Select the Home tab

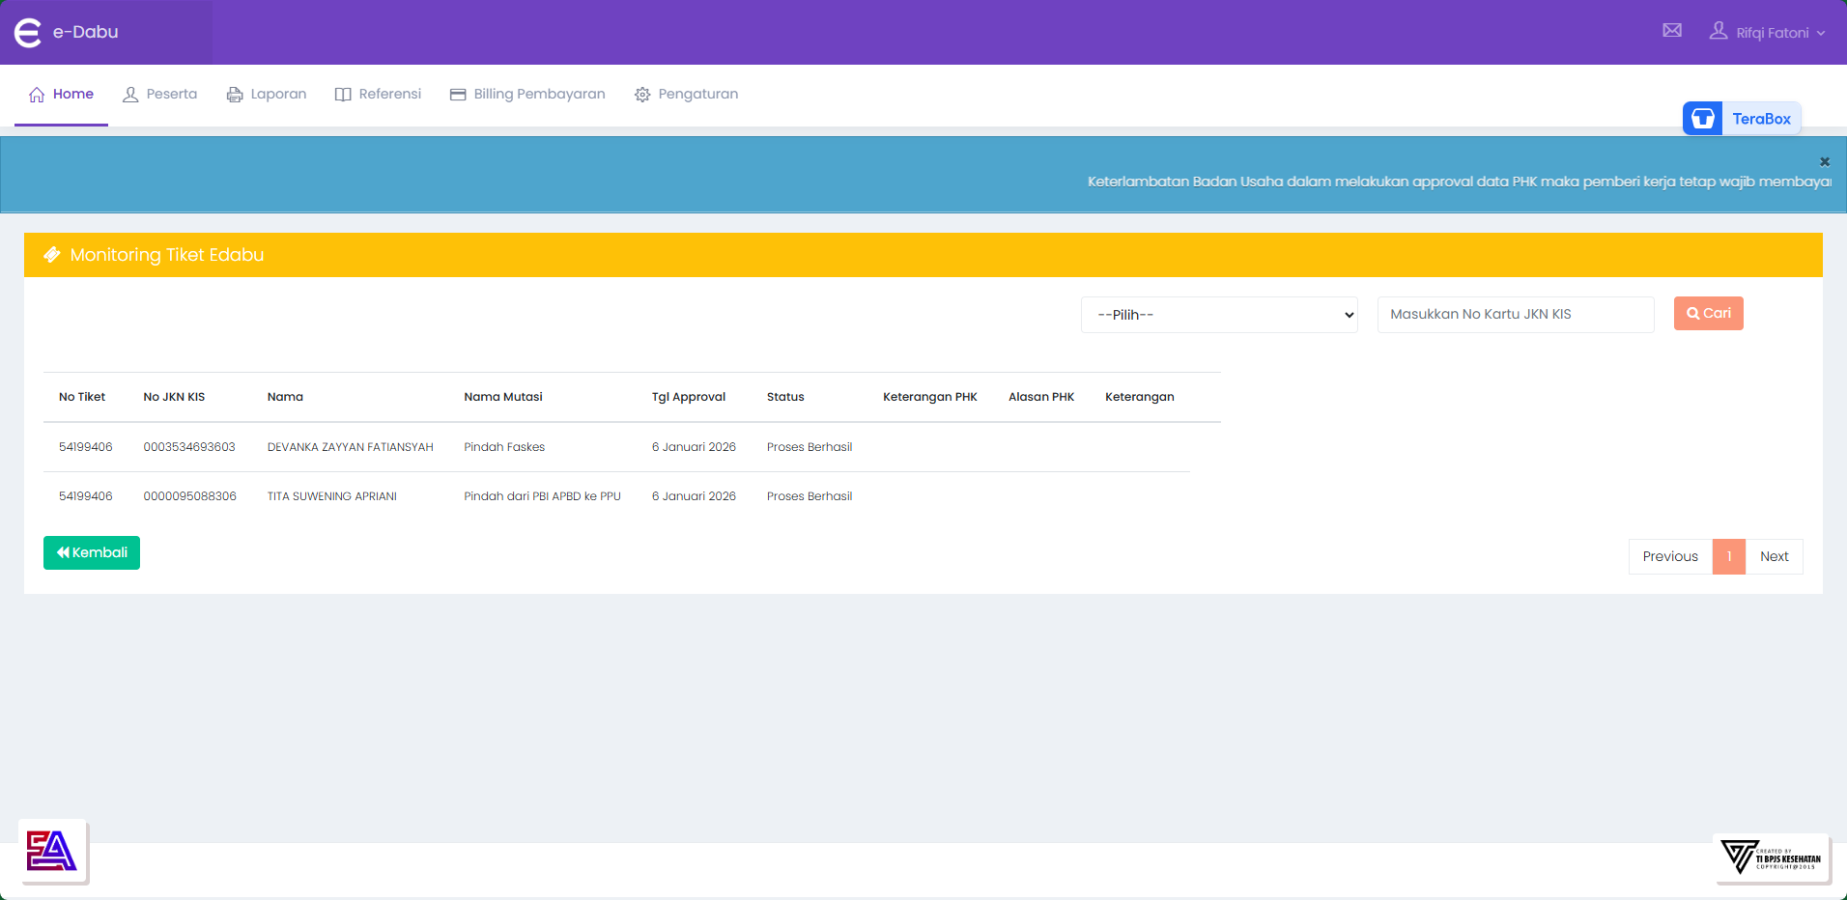click(x=61, y=94)
